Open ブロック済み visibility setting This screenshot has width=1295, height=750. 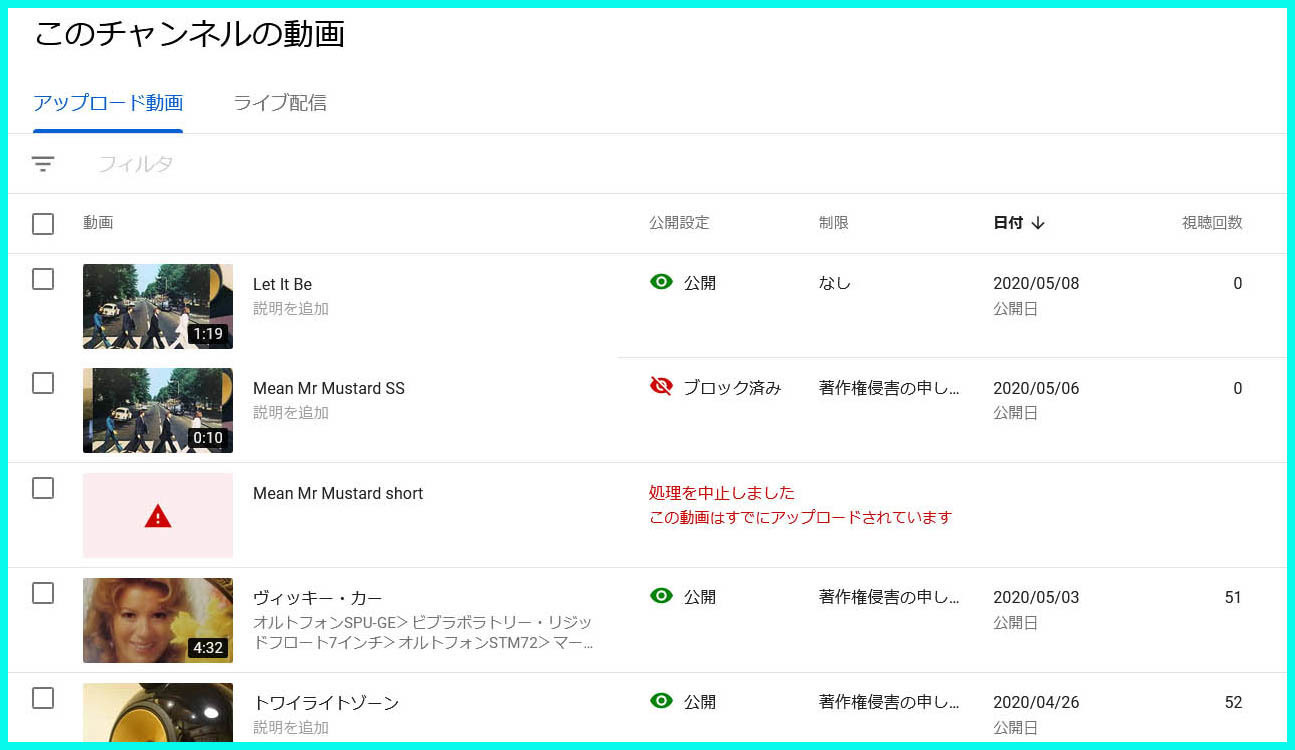(x=732, y=388)
